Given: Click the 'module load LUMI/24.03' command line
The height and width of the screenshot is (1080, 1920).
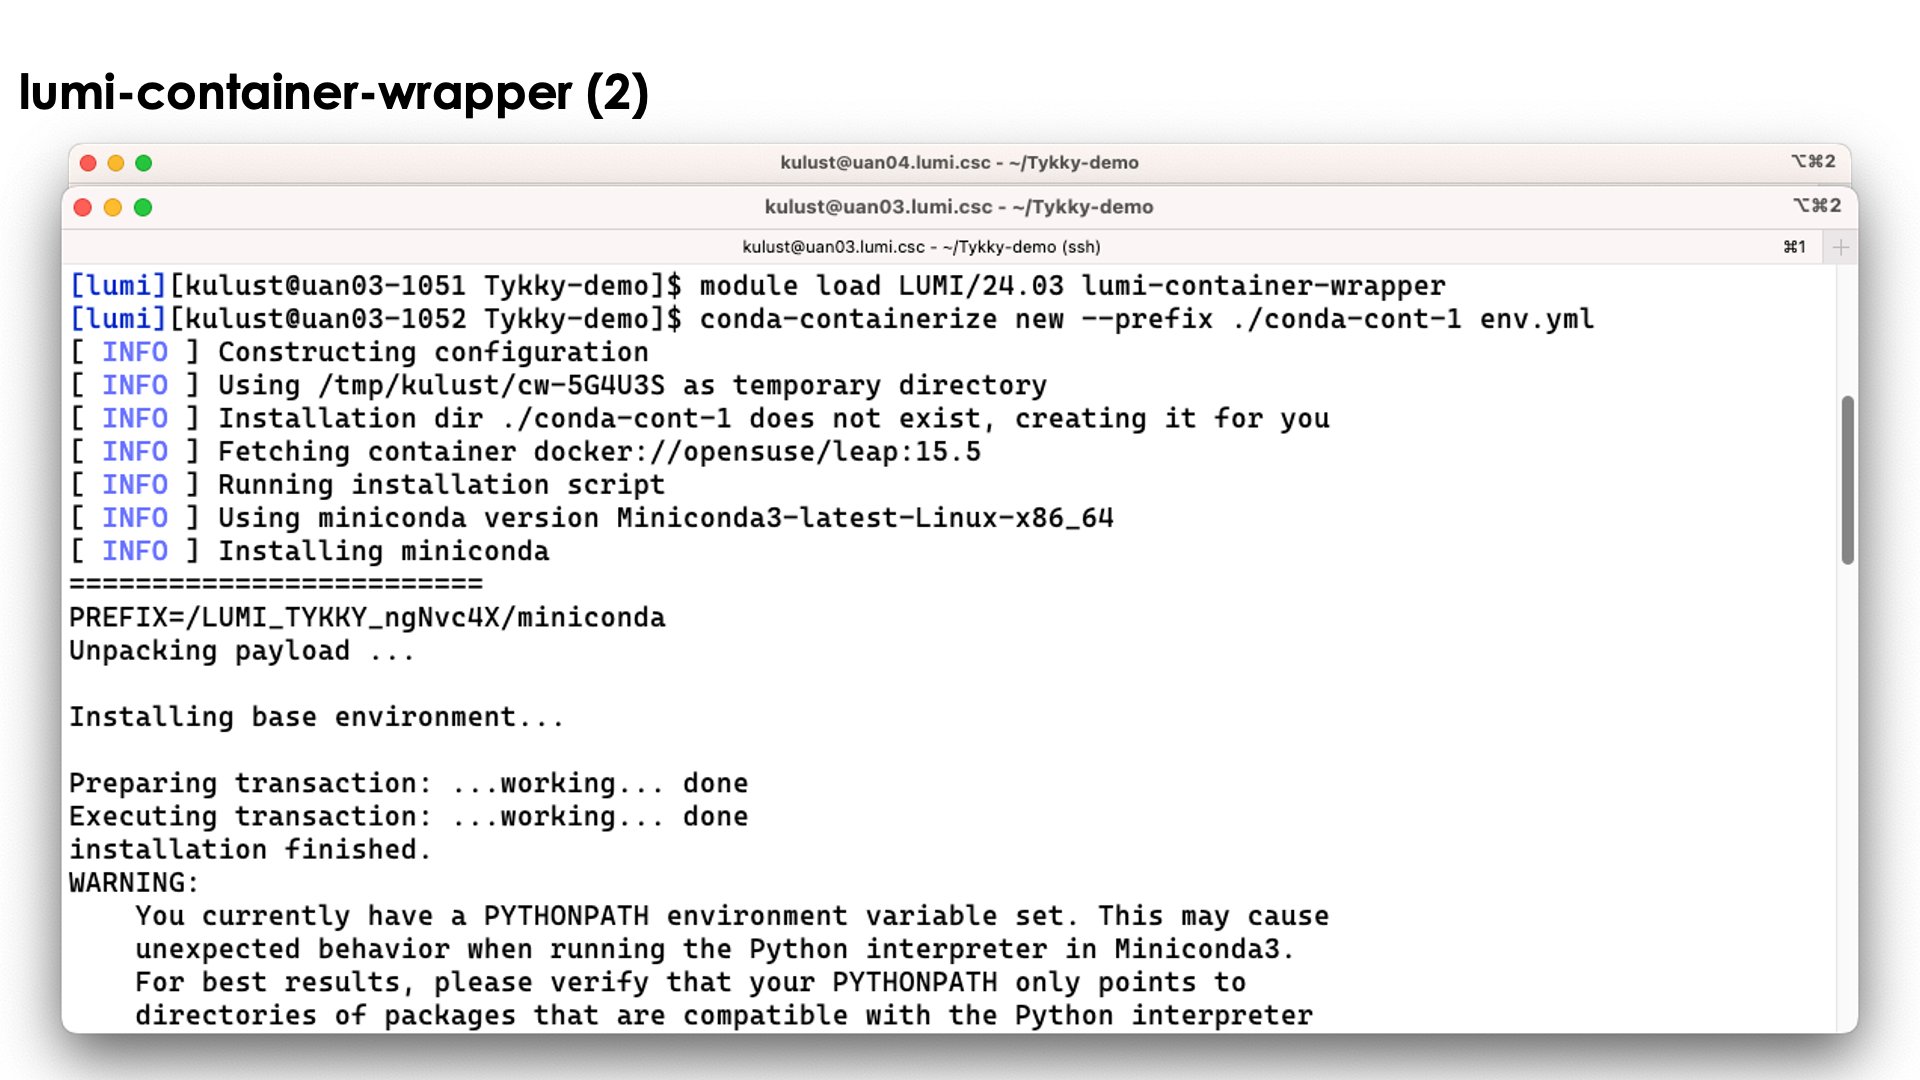Looking at the screenshot, I should pyautogui.click(x=757, y=286).
